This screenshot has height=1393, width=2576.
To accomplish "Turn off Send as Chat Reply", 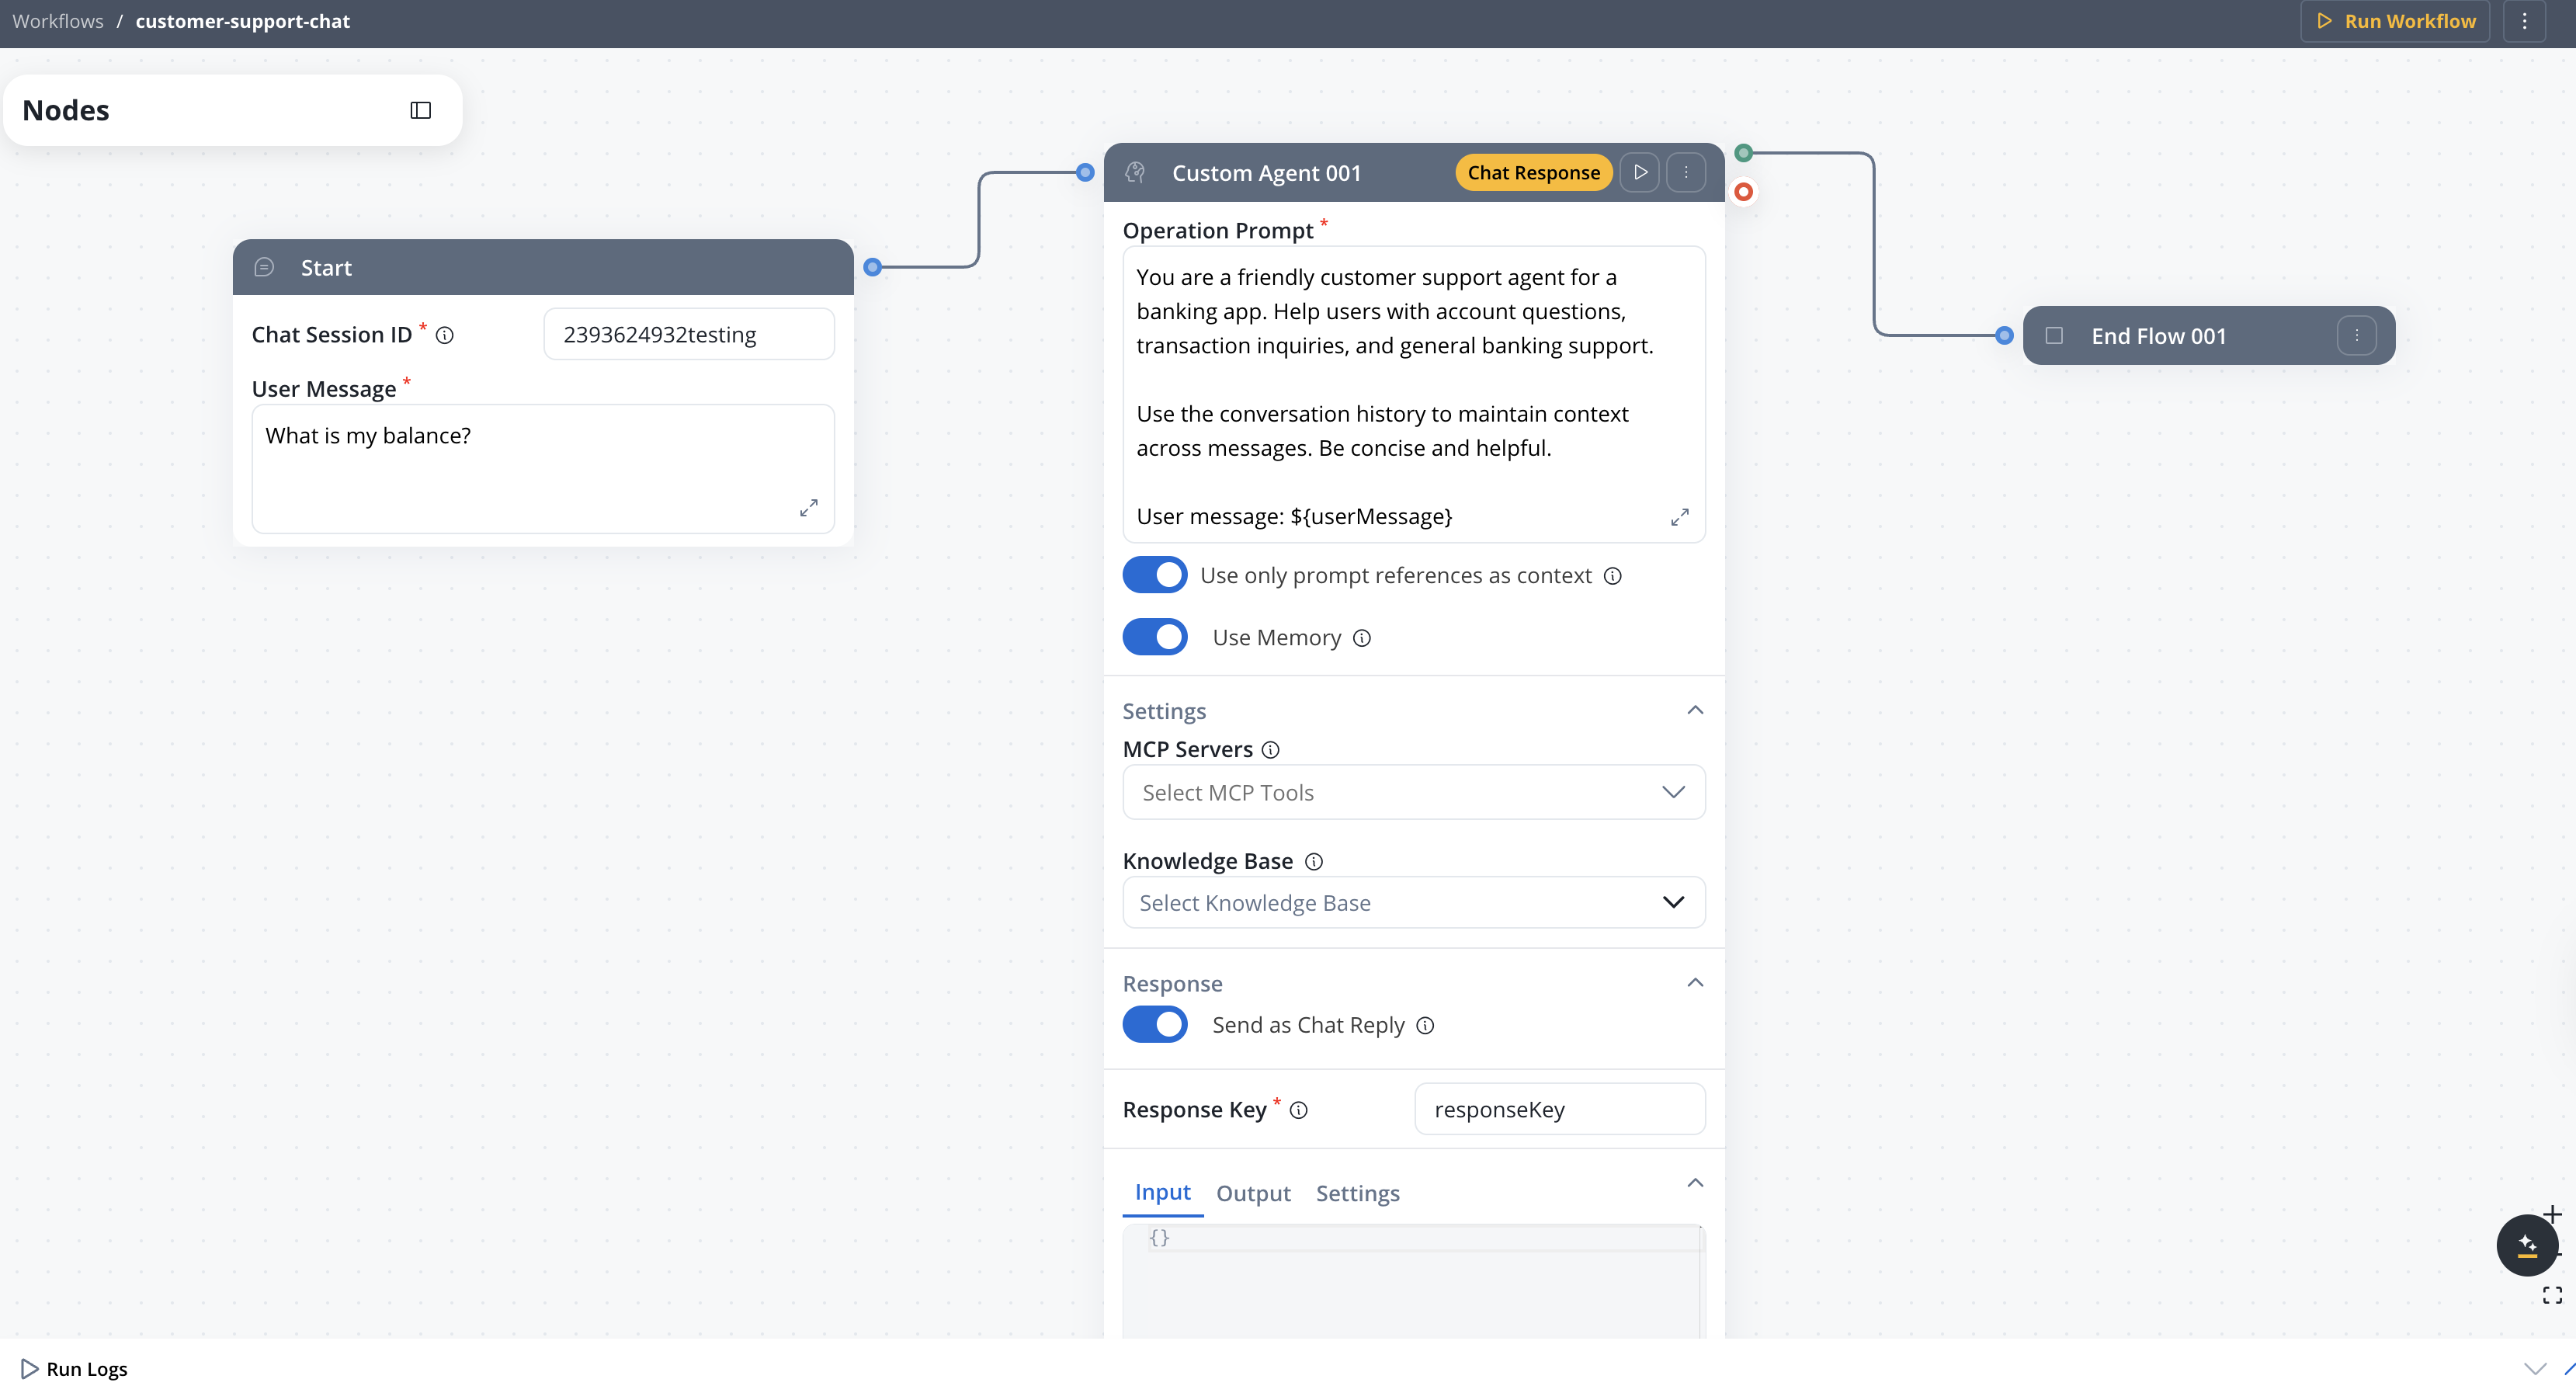I will tap(1154, 1025).
